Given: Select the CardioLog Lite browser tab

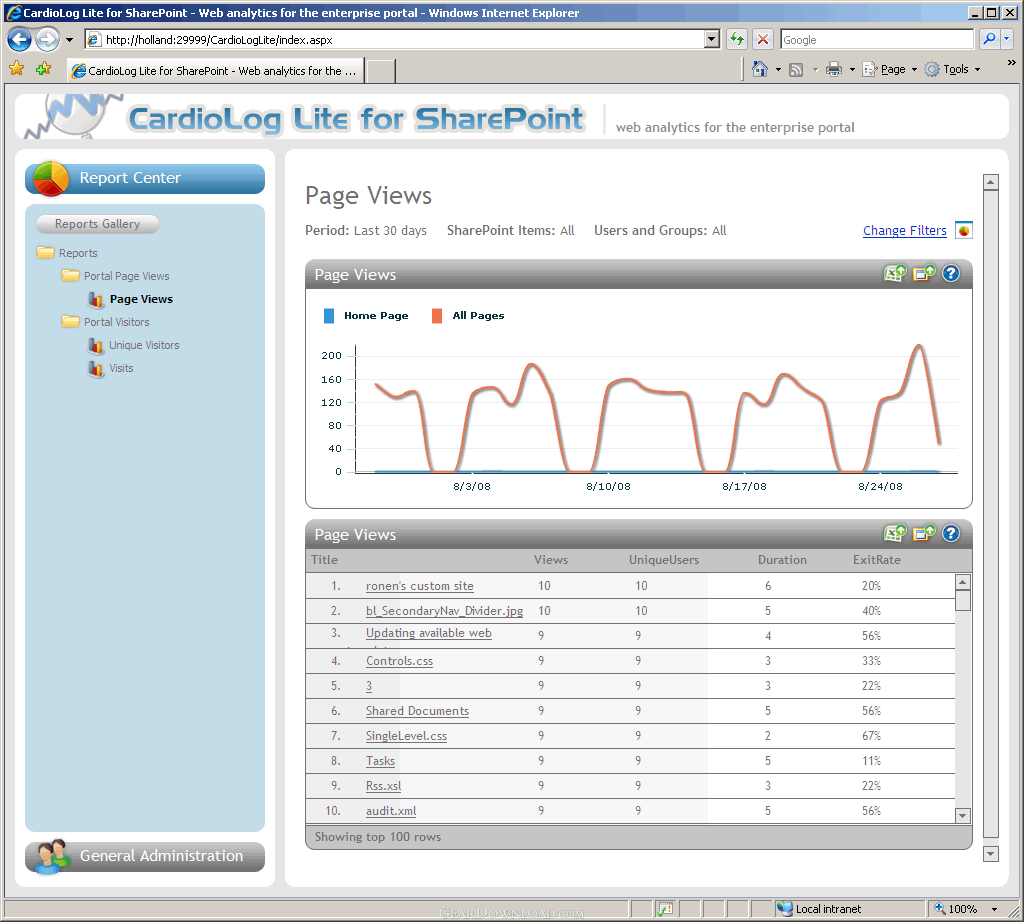Looking at the screenshot, I should [216, 71].
